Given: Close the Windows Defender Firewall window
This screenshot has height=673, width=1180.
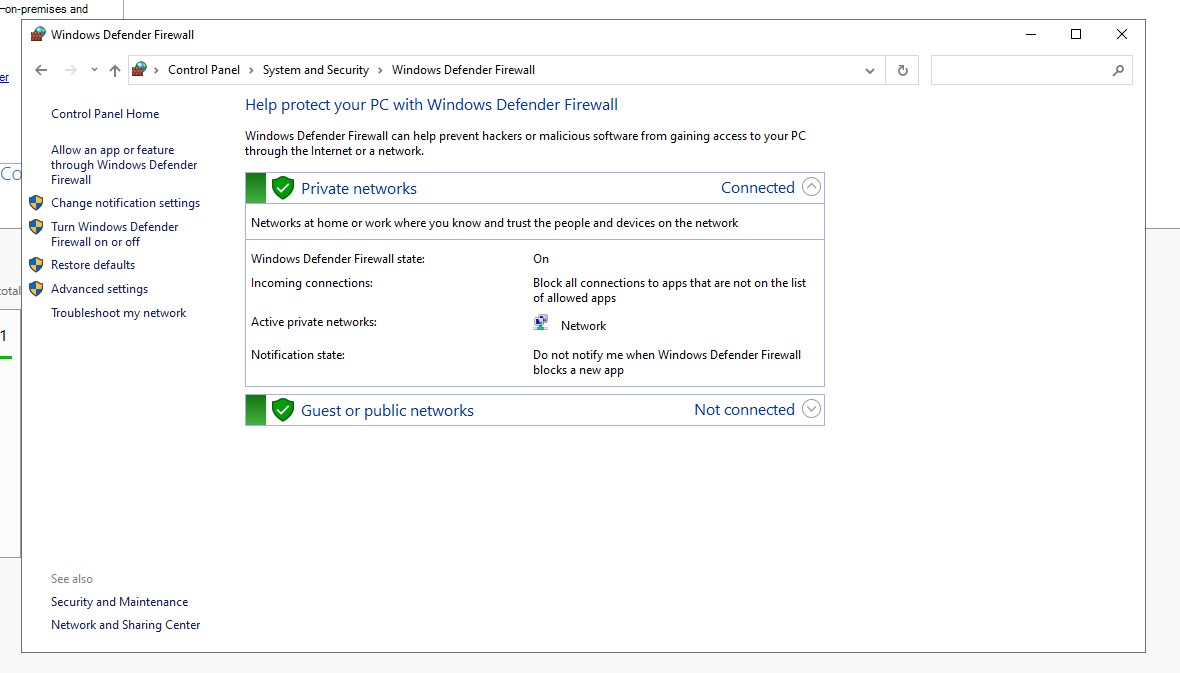Looking at the screenshot, I should click(x=1121, y=34).
